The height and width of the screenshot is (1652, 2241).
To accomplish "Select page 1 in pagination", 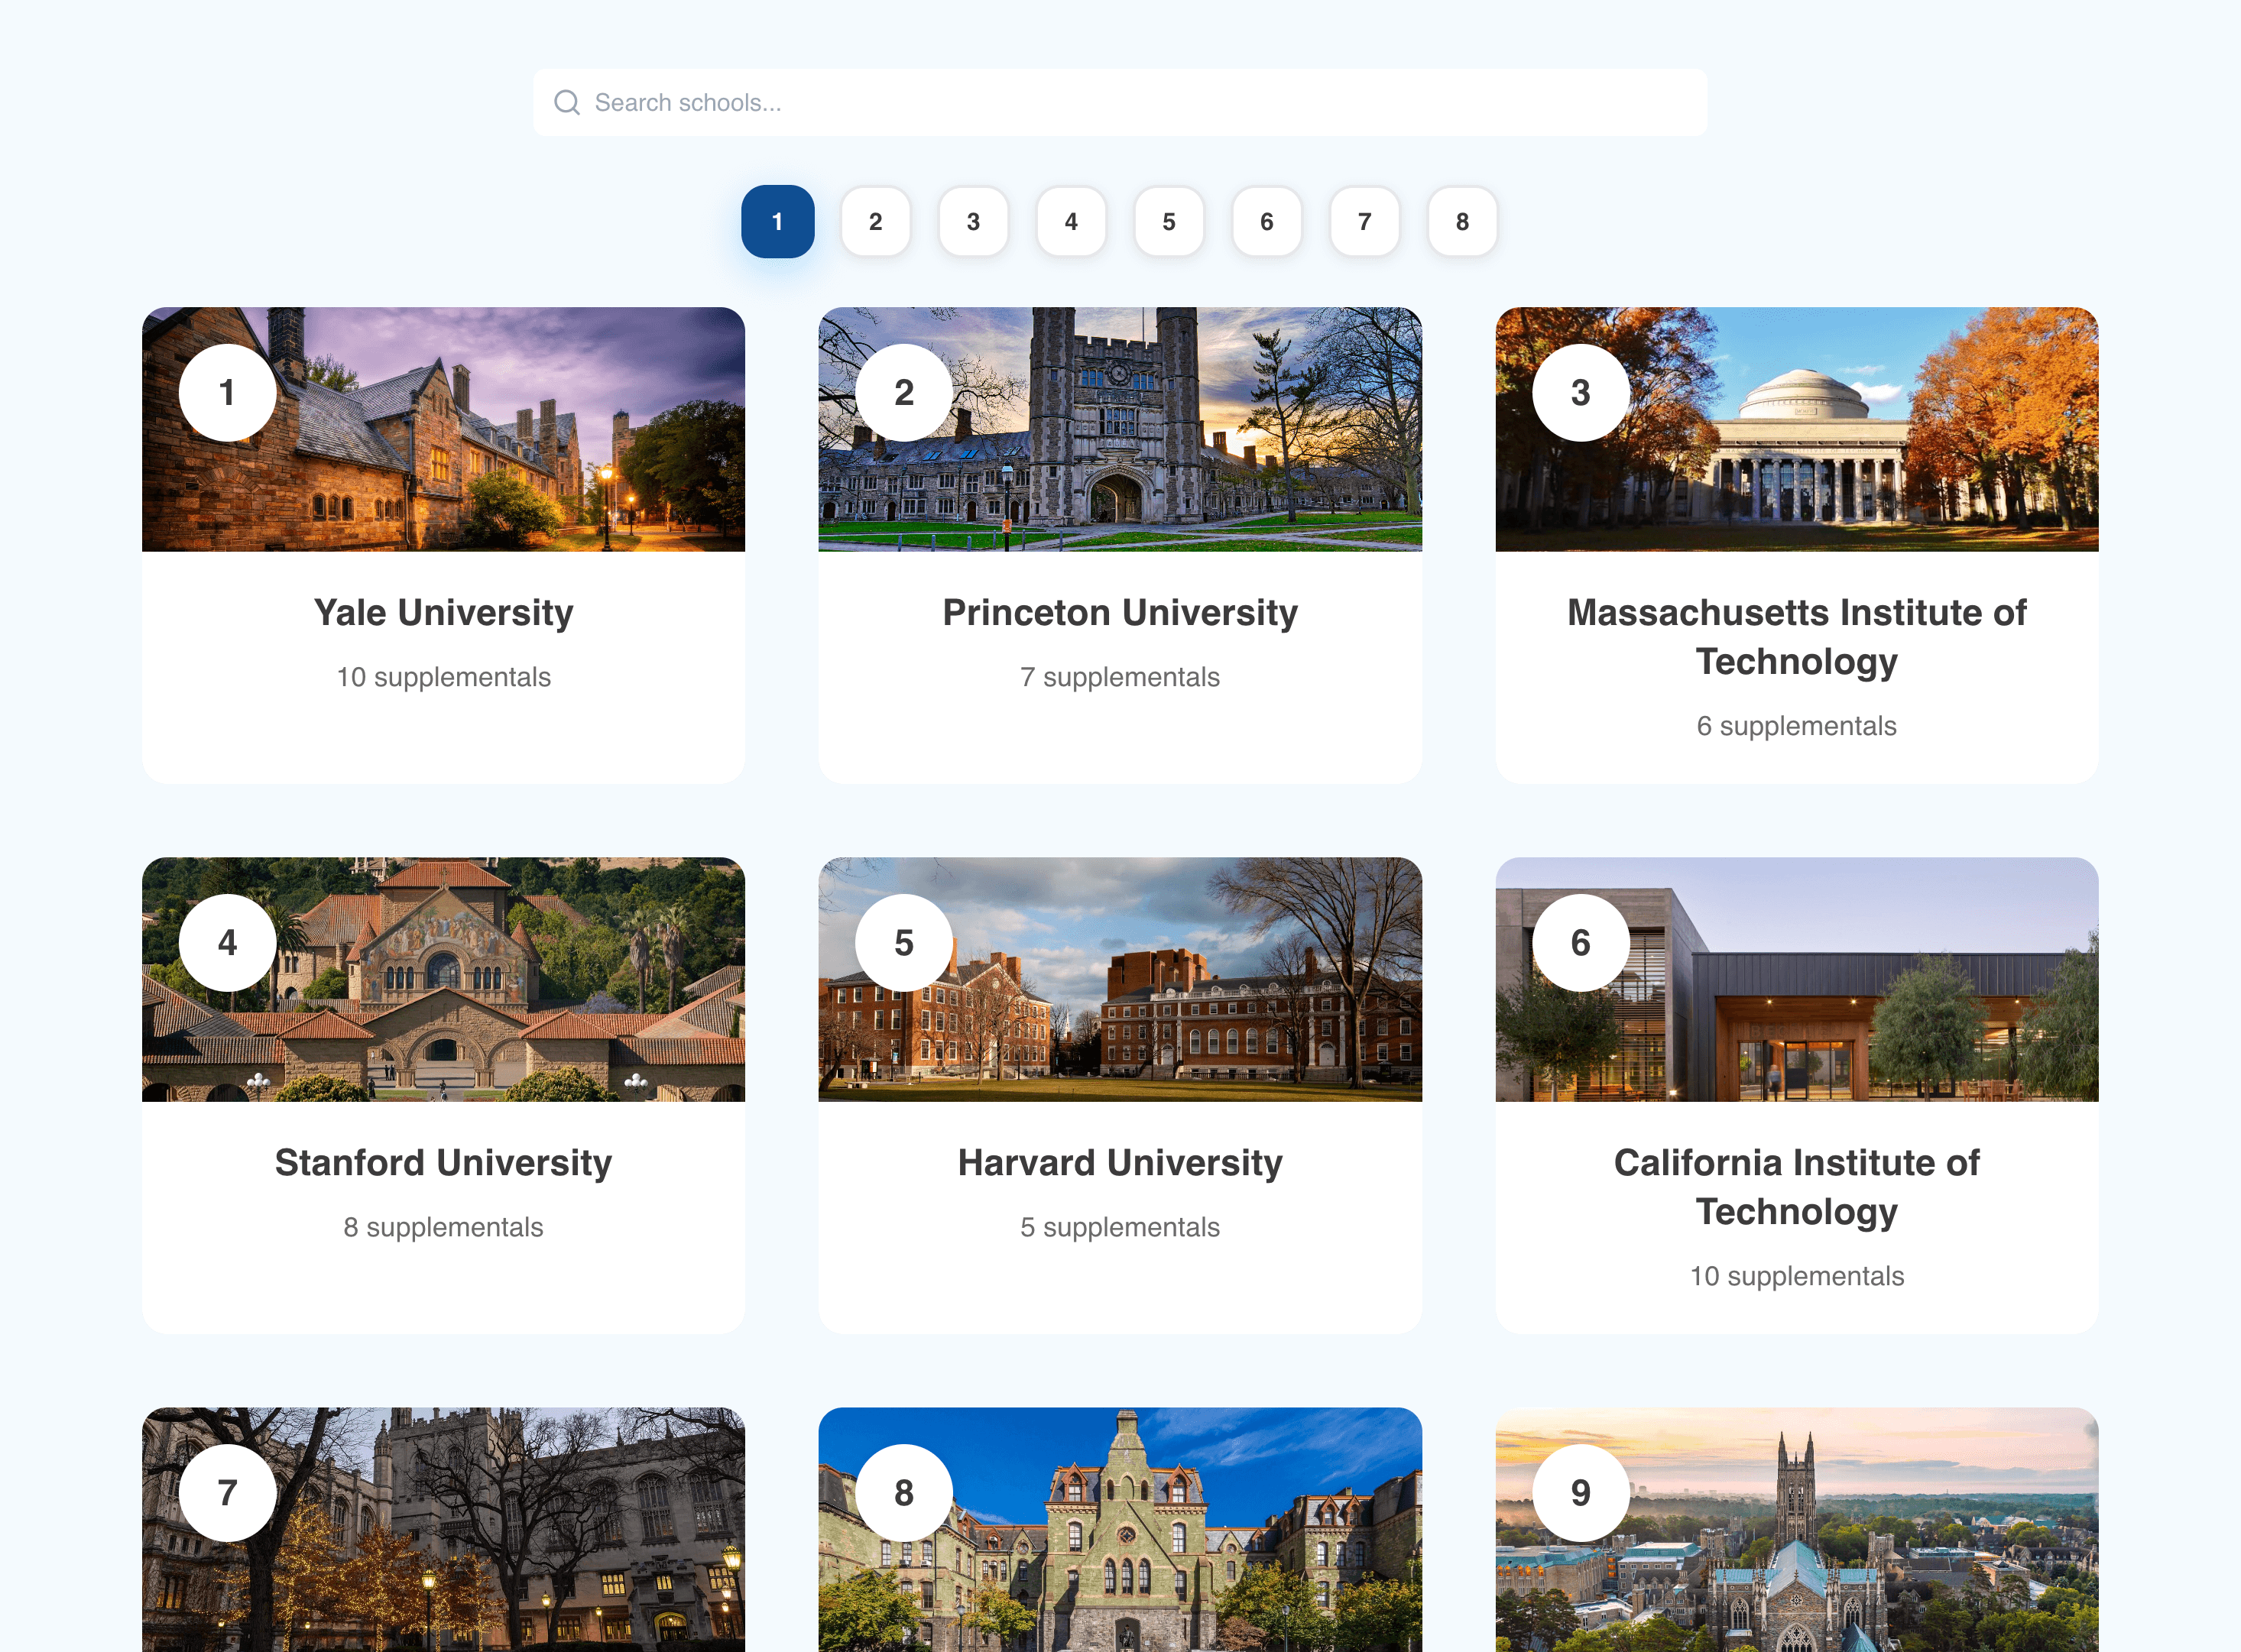I will (x=778, y=221).
